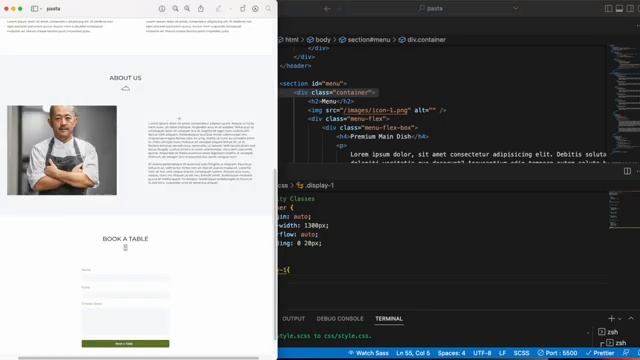Click the green Book a Table button
The image size is (640, 360).
tap(125, 344)
